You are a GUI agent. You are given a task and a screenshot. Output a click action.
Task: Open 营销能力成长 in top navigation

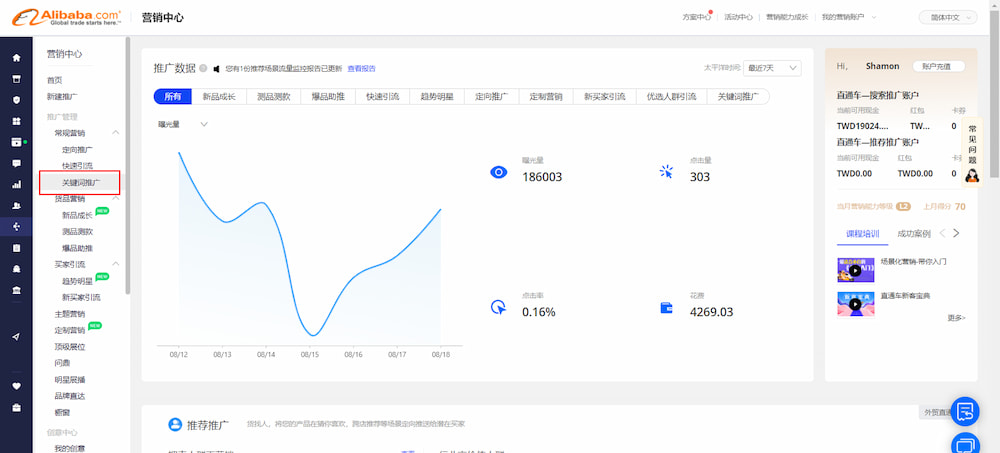tap(786, 17)
